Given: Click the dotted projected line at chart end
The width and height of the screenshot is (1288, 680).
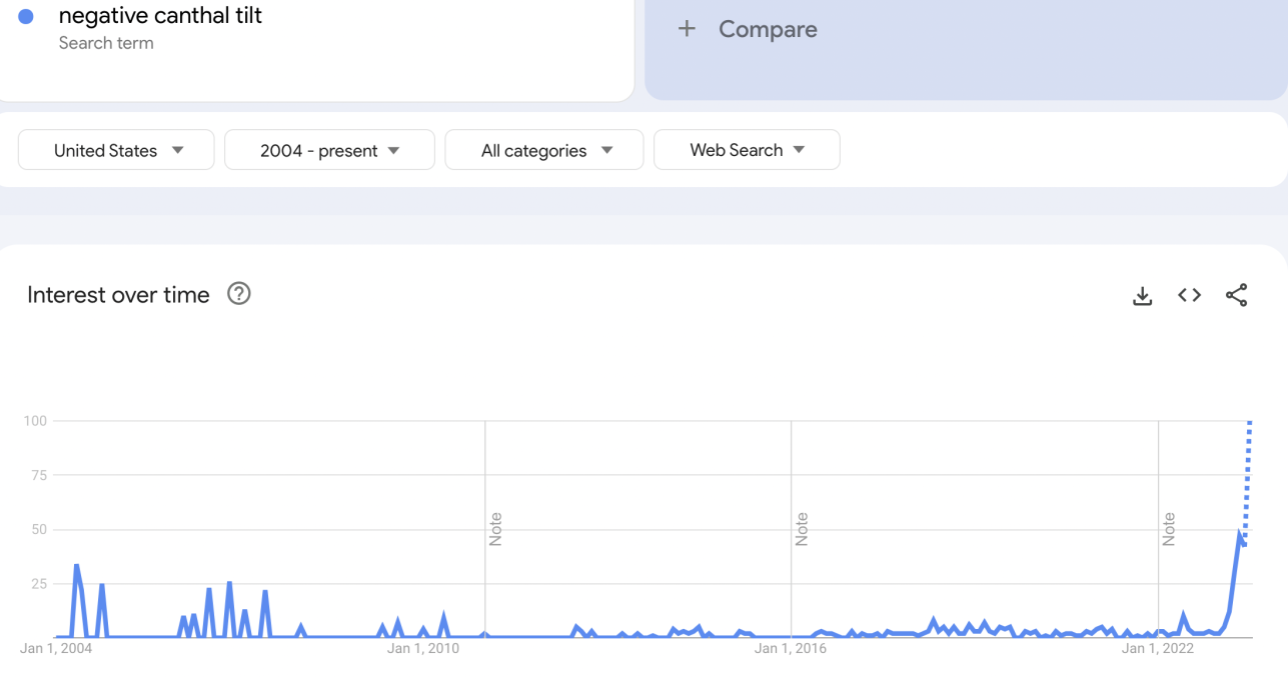Looking at the screenshot, I should (x=1247, y=480).
